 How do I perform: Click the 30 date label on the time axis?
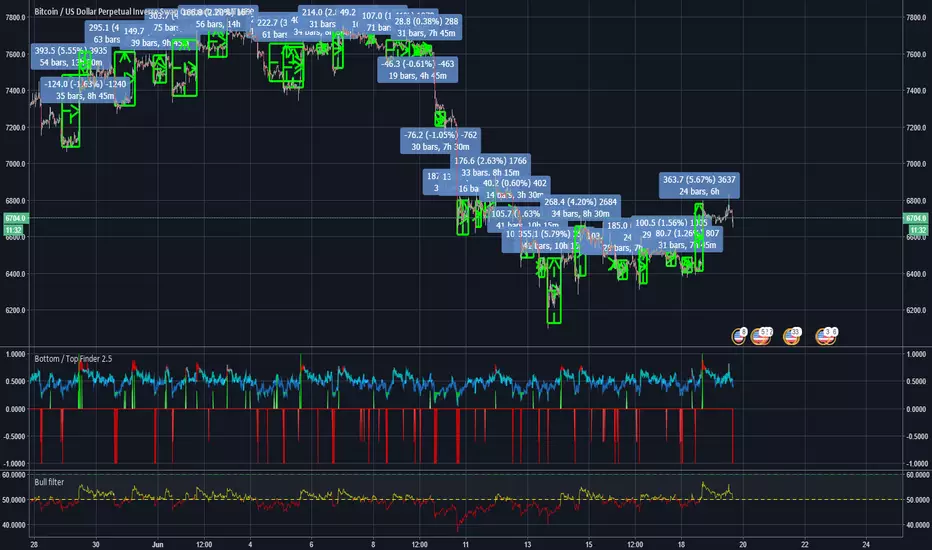click(96, 544)
